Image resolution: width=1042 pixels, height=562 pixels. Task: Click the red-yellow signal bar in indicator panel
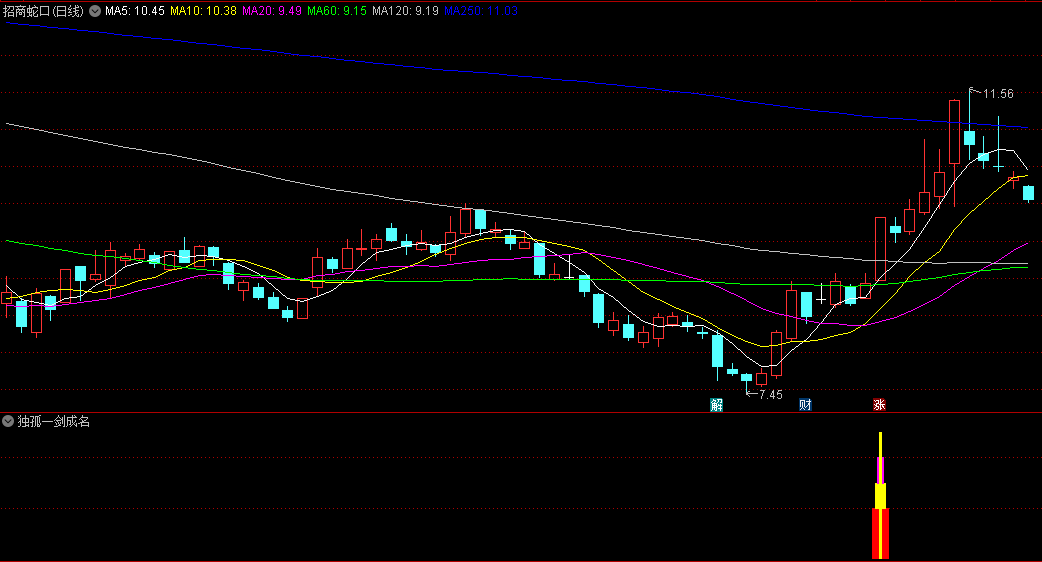tap(880, 496)
